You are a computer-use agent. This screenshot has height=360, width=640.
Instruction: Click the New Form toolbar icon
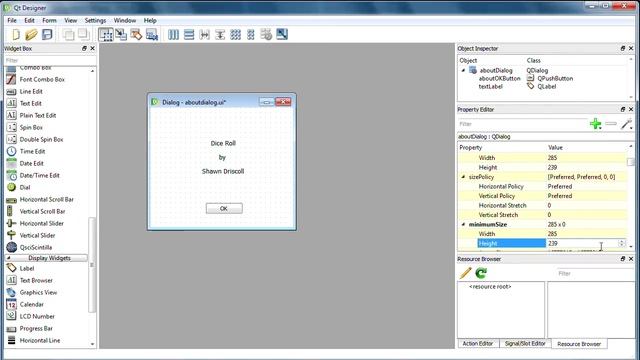16,35
